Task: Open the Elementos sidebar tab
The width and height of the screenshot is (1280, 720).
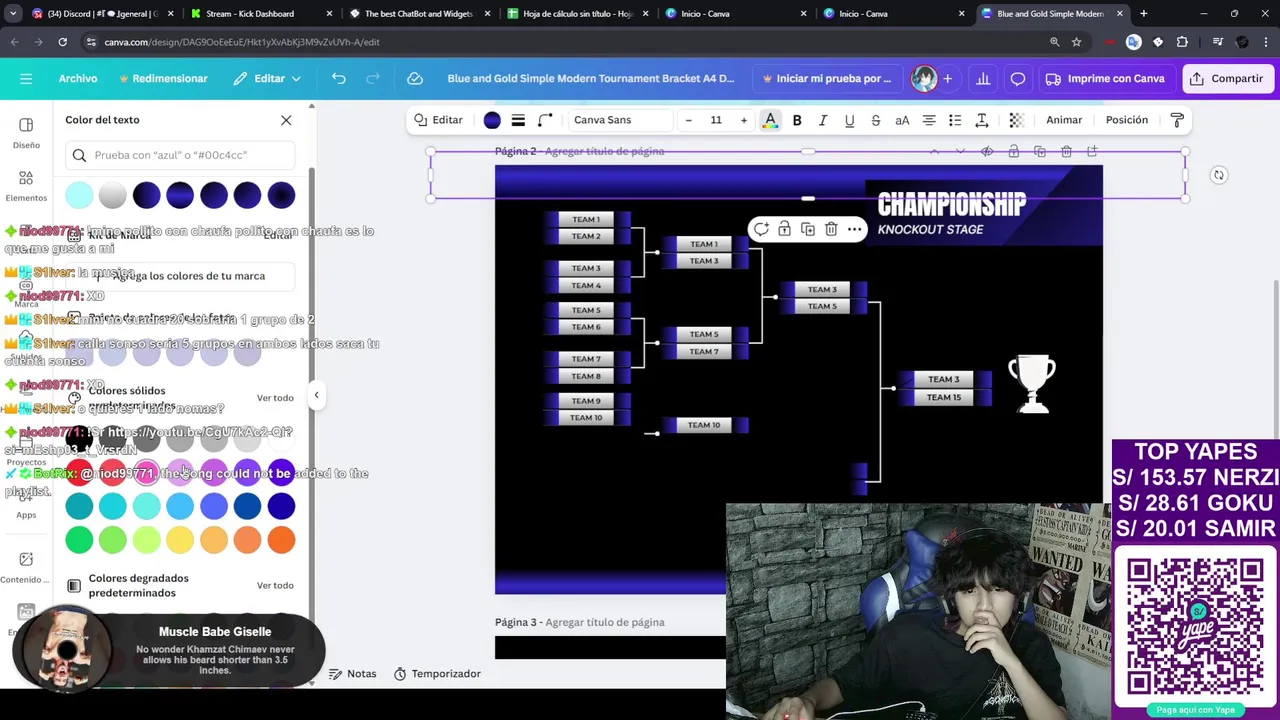Action: (26, 185)
